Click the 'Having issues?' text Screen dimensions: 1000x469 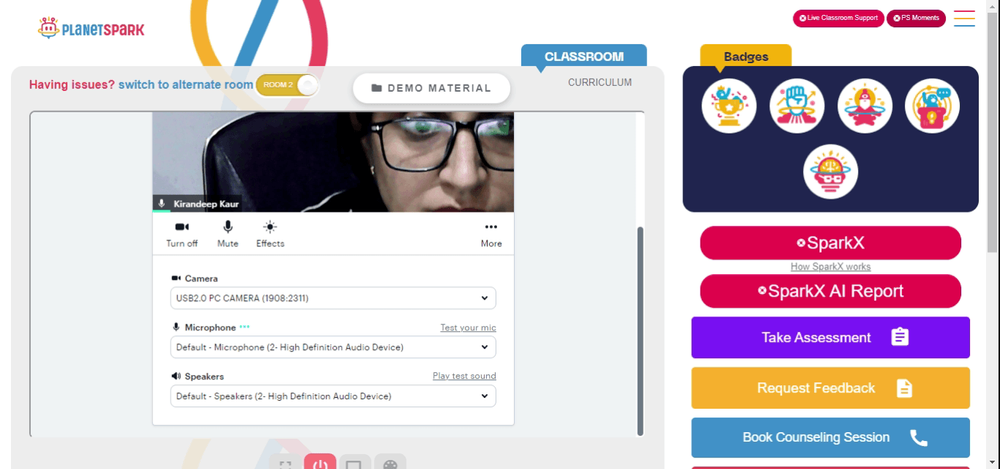72,84
